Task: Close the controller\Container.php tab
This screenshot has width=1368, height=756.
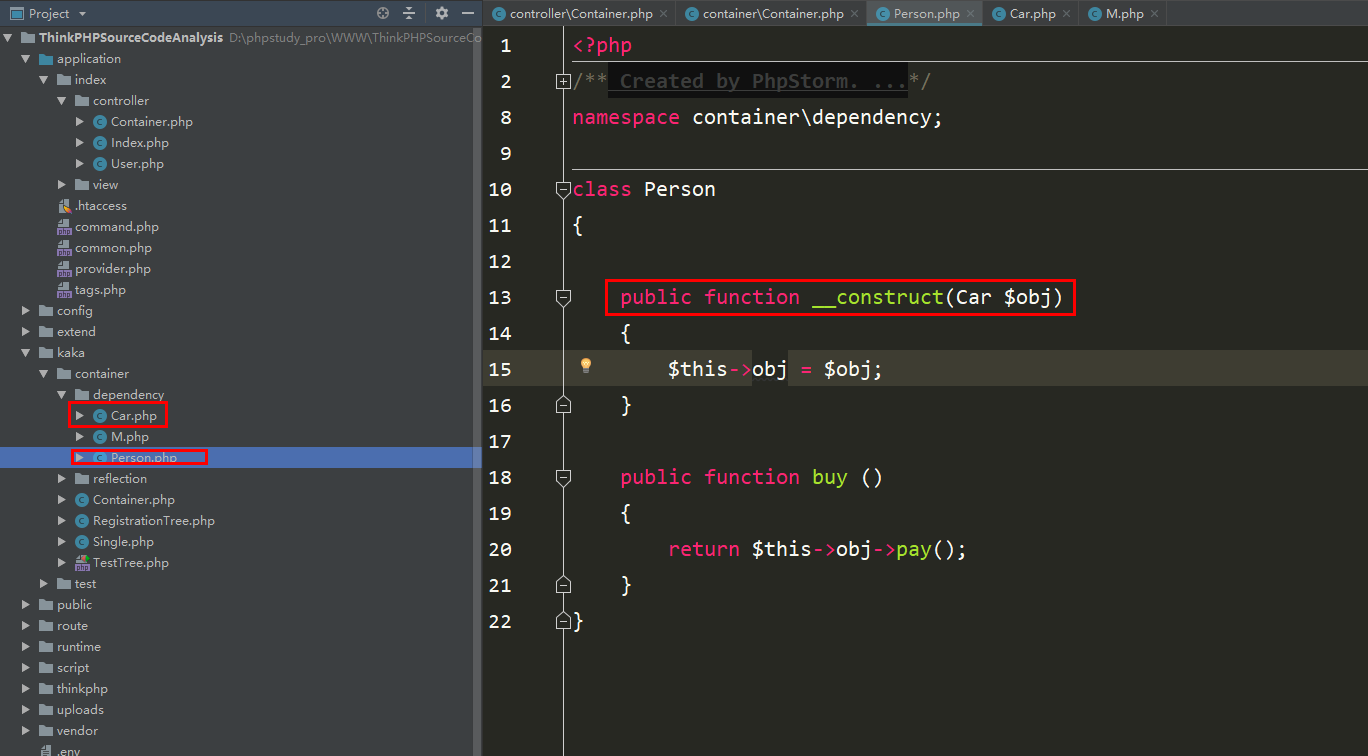Action: pos(665,14)
